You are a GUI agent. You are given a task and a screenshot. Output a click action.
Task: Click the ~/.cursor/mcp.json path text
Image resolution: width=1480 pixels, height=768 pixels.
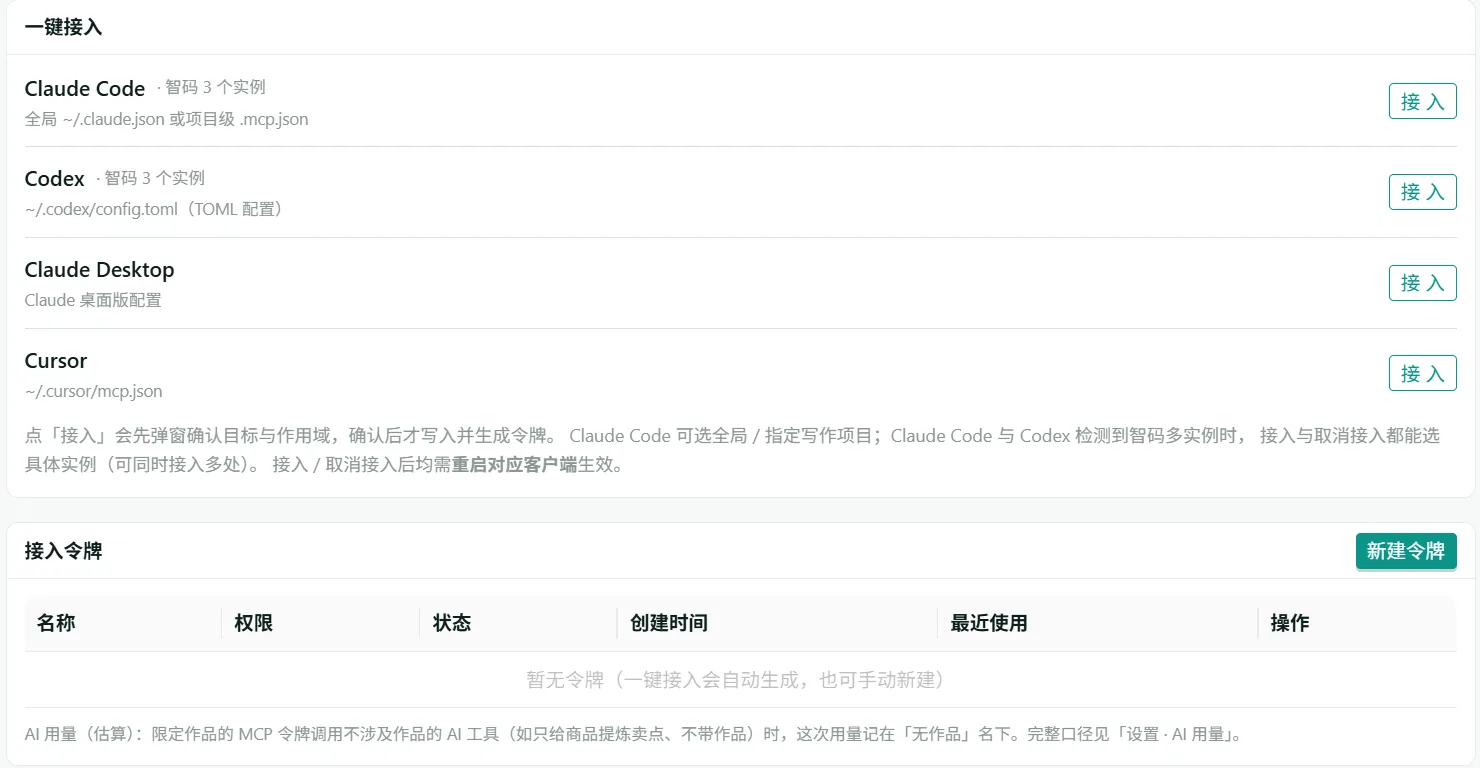point(94,391)
